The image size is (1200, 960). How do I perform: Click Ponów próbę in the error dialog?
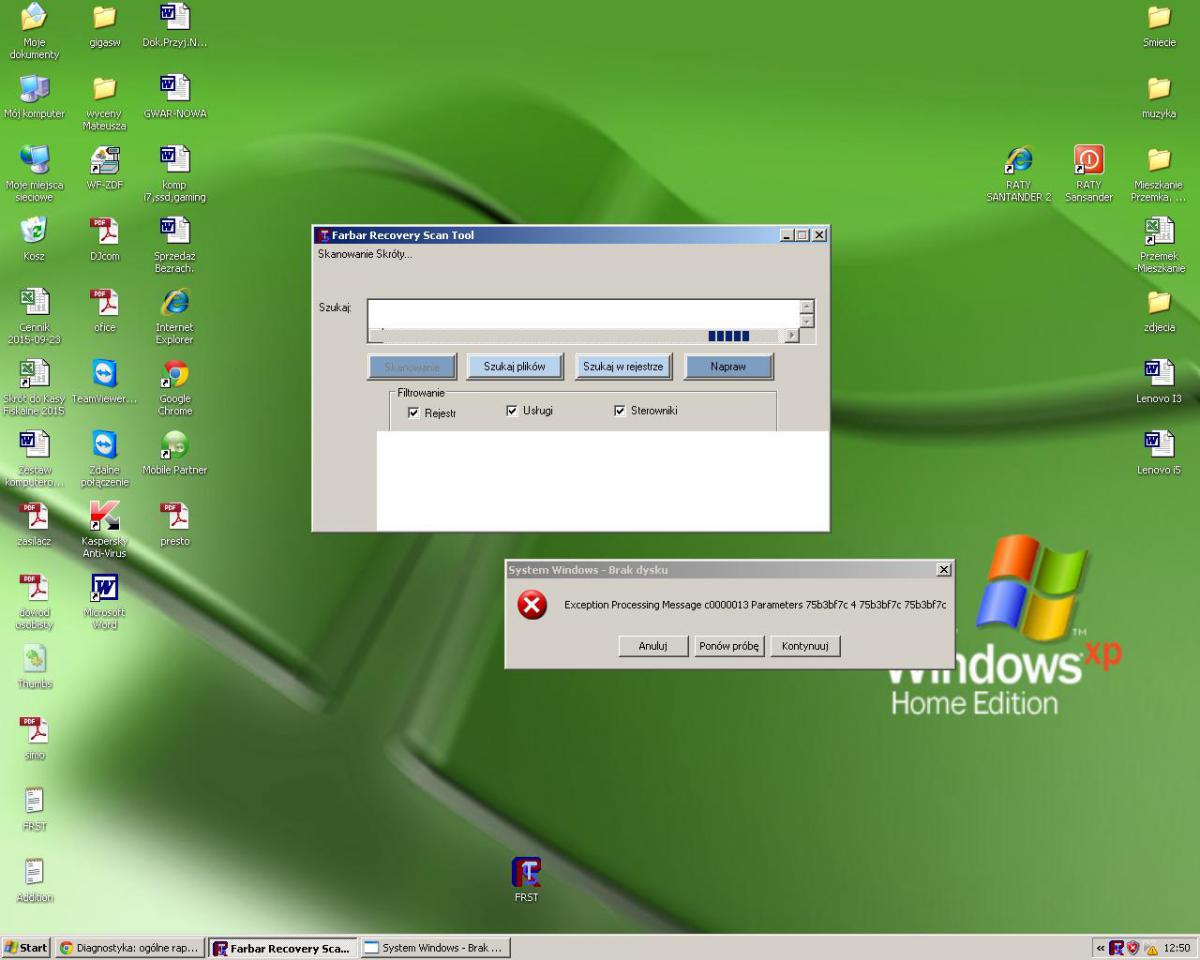(728, 646)
